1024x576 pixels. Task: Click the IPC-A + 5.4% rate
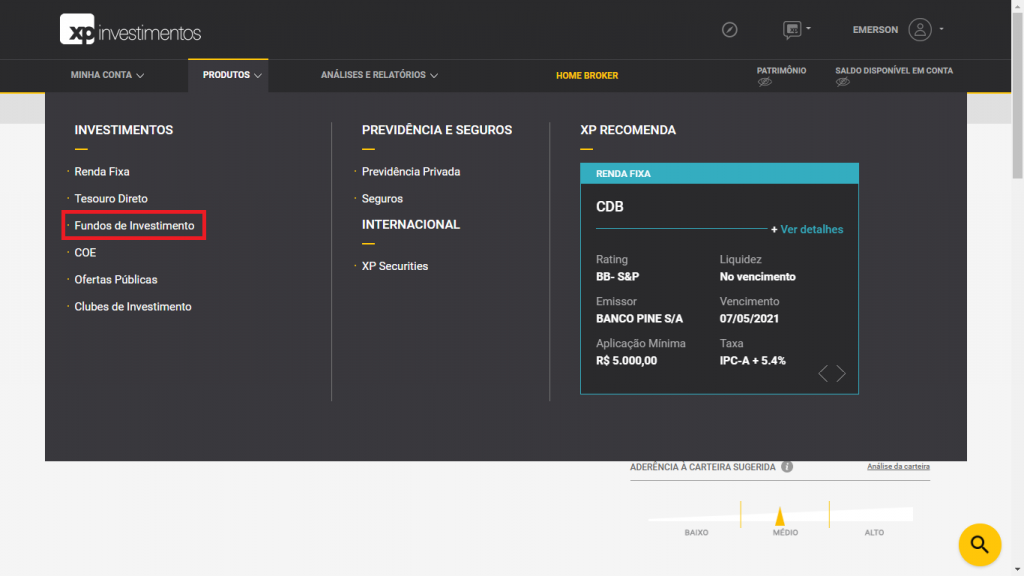click(752, 360)
